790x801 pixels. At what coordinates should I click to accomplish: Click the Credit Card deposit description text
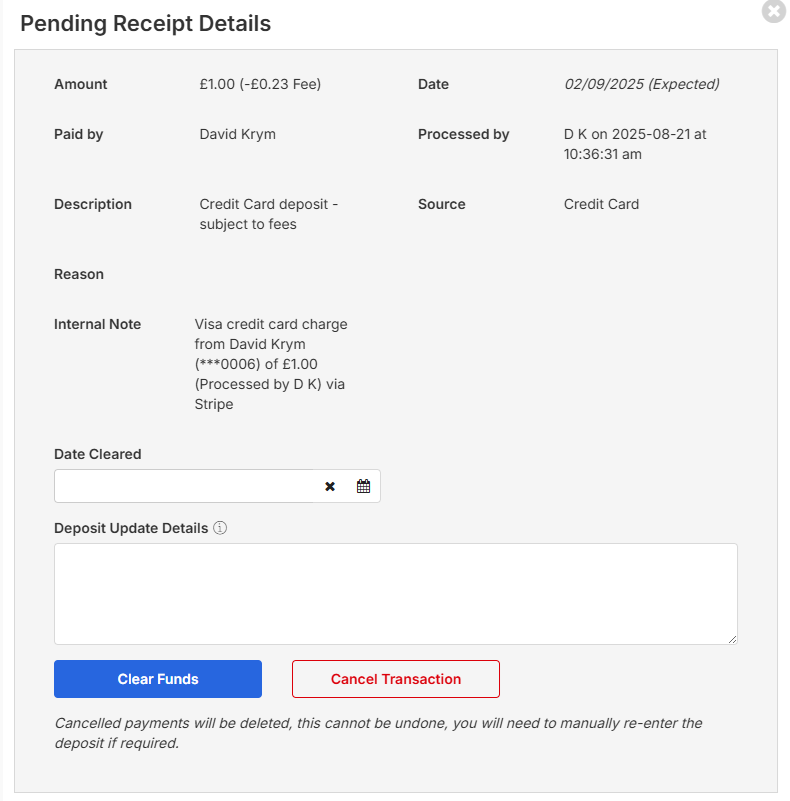coord(269,214)
